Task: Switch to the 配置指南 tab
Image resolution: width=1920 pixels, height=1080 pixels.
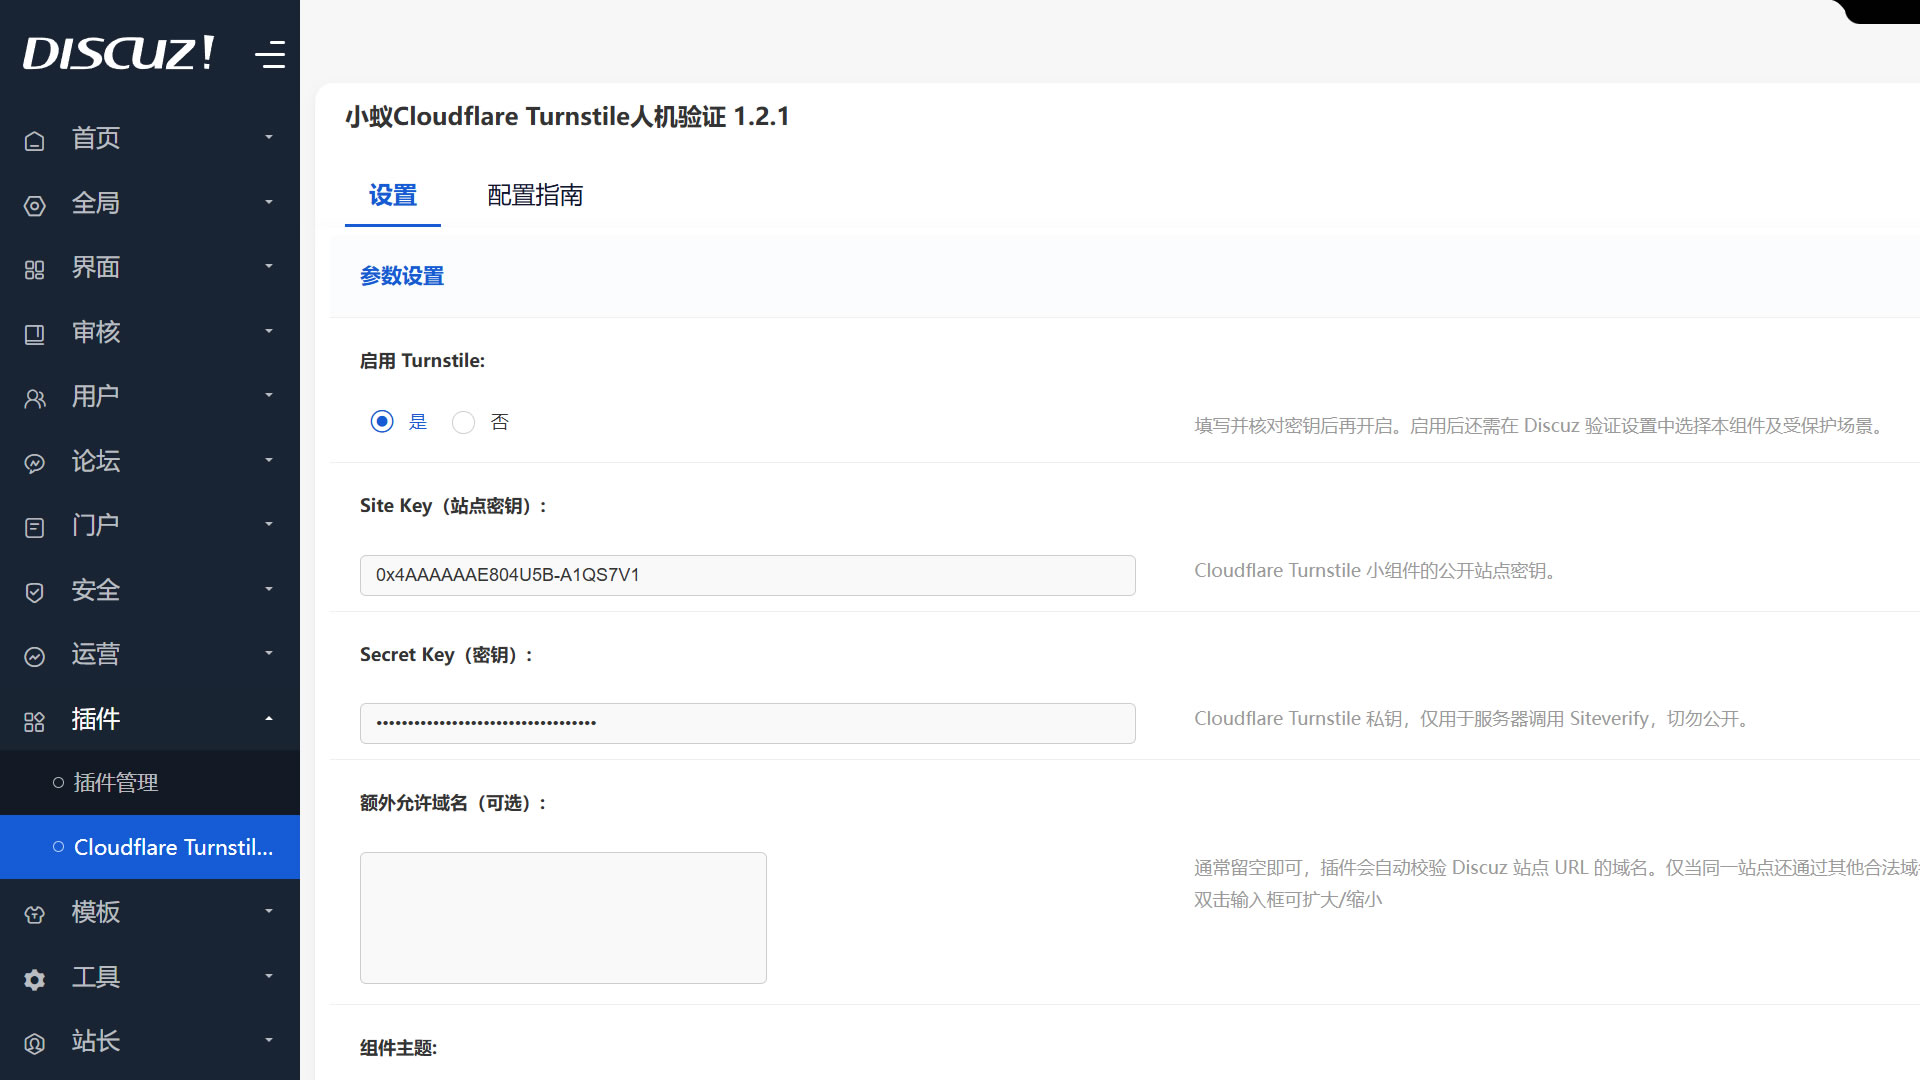Action: point(535,196)
